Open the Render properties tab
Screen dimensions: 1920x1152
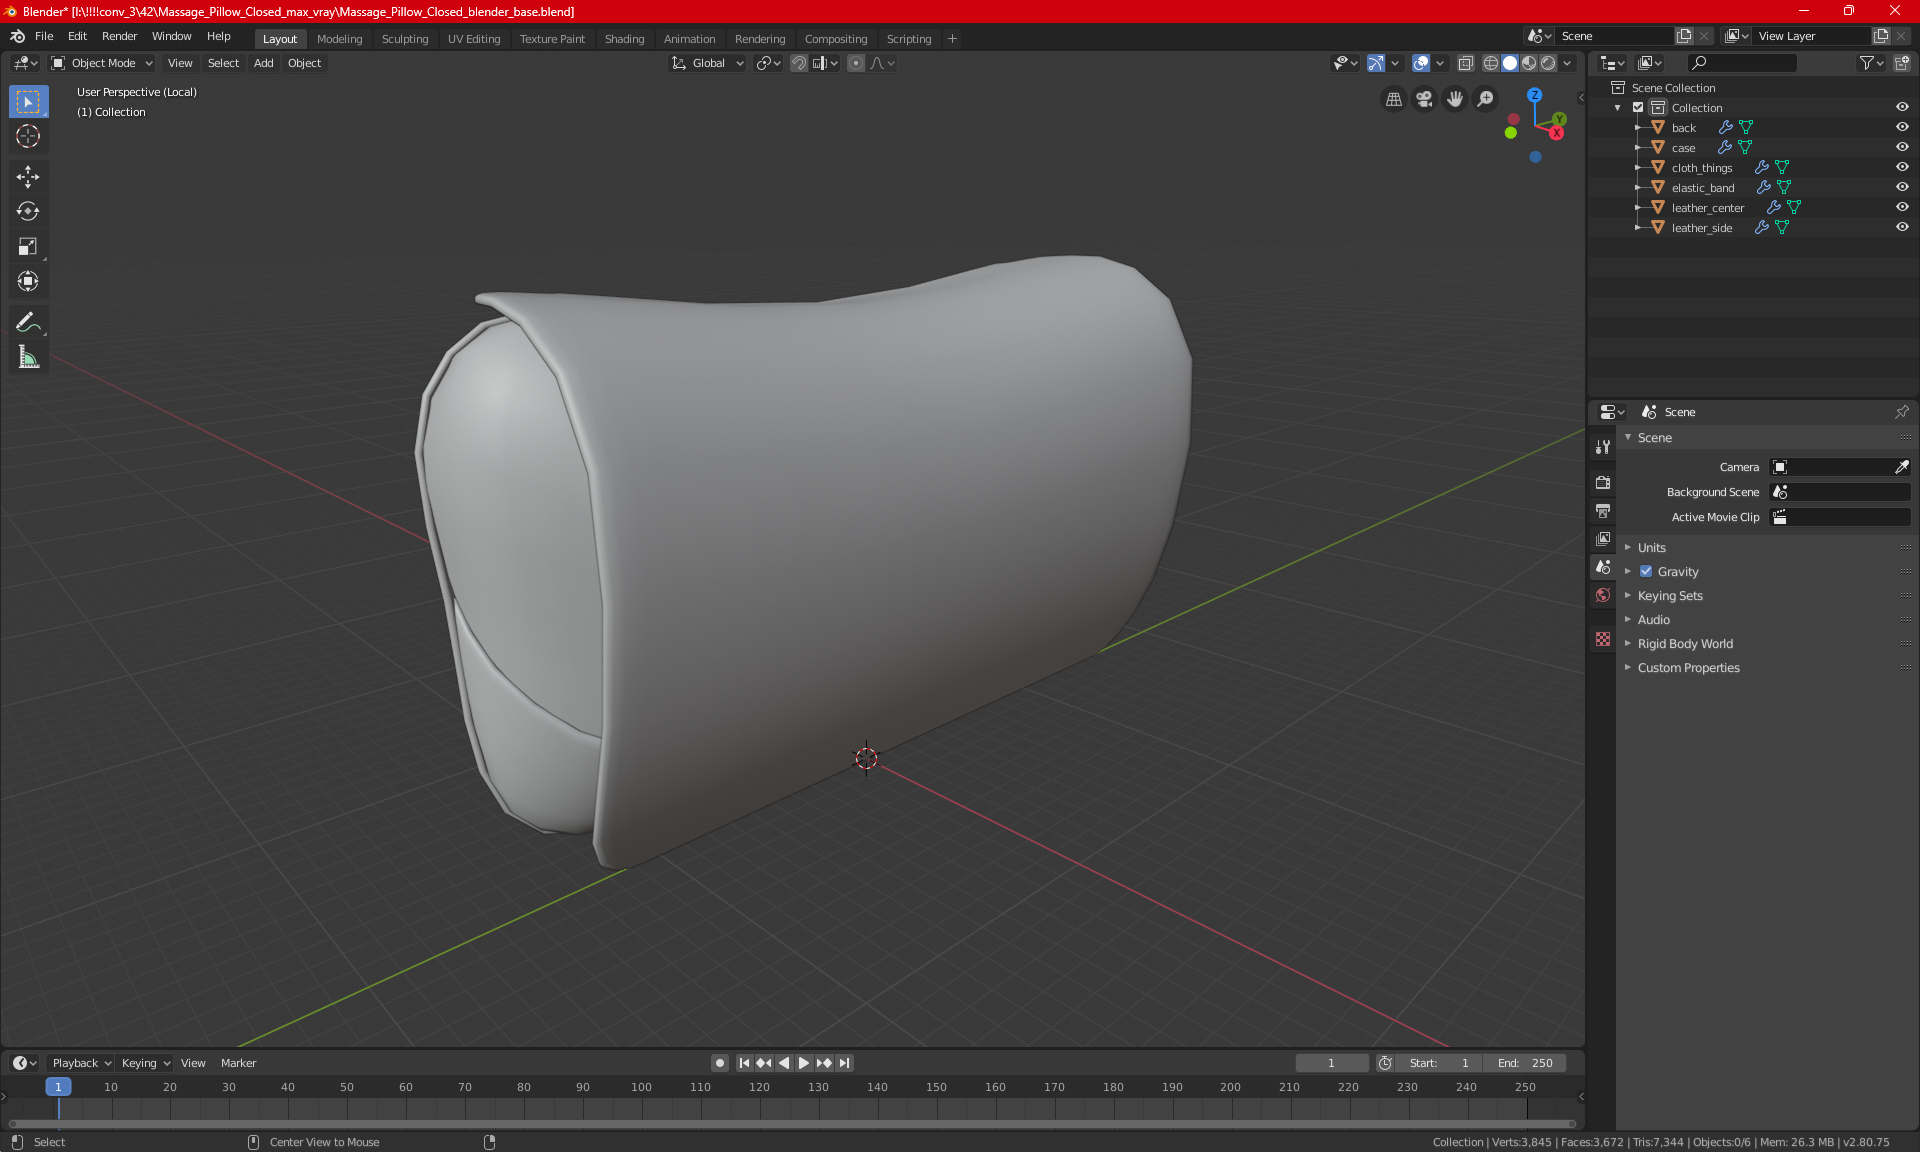point(1603,482)
